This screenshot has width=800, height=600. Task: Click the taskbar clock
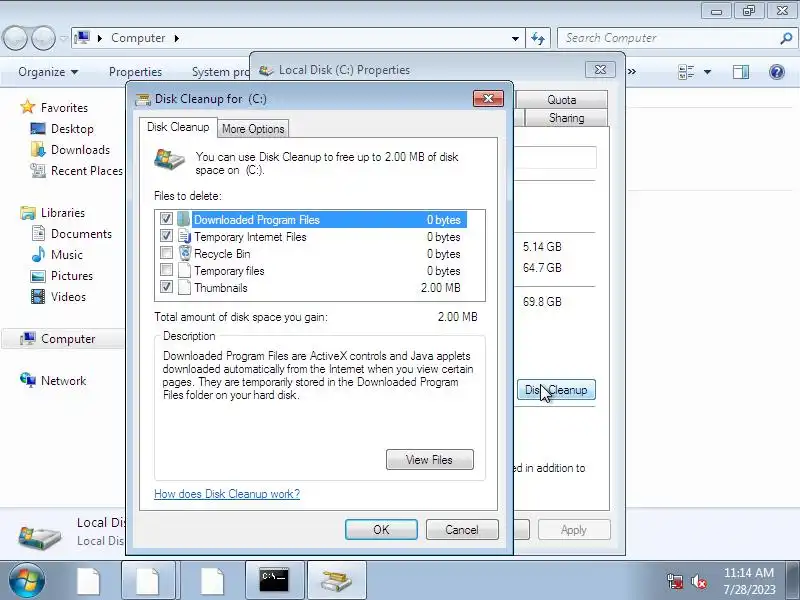[749, 581]
